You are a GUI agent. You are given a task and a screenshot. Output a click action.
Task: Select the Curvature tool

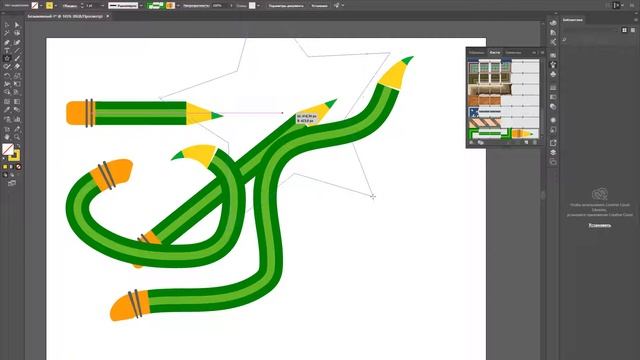pyautogui.click(x=17, y=42)
